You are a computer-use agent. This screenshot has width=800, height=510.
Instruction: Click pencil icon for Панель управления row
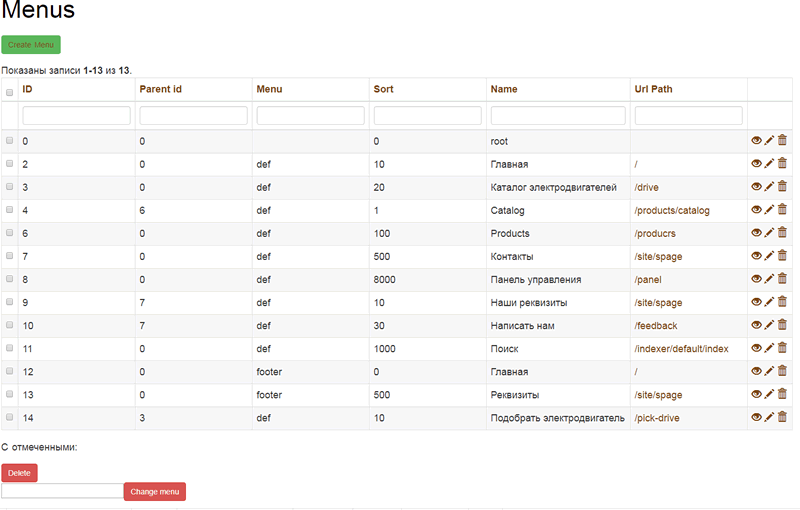769,279
